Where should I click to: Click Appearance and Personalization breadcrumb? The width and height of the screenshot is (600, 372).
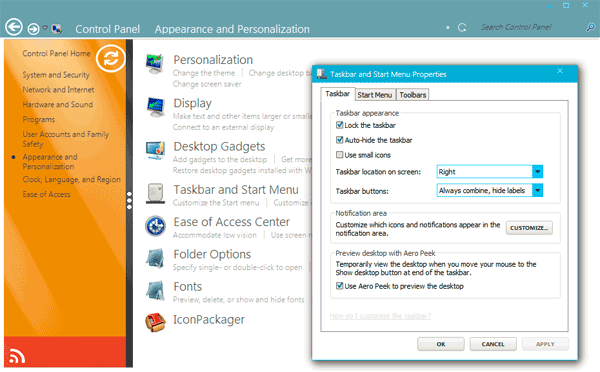point(232,29)
